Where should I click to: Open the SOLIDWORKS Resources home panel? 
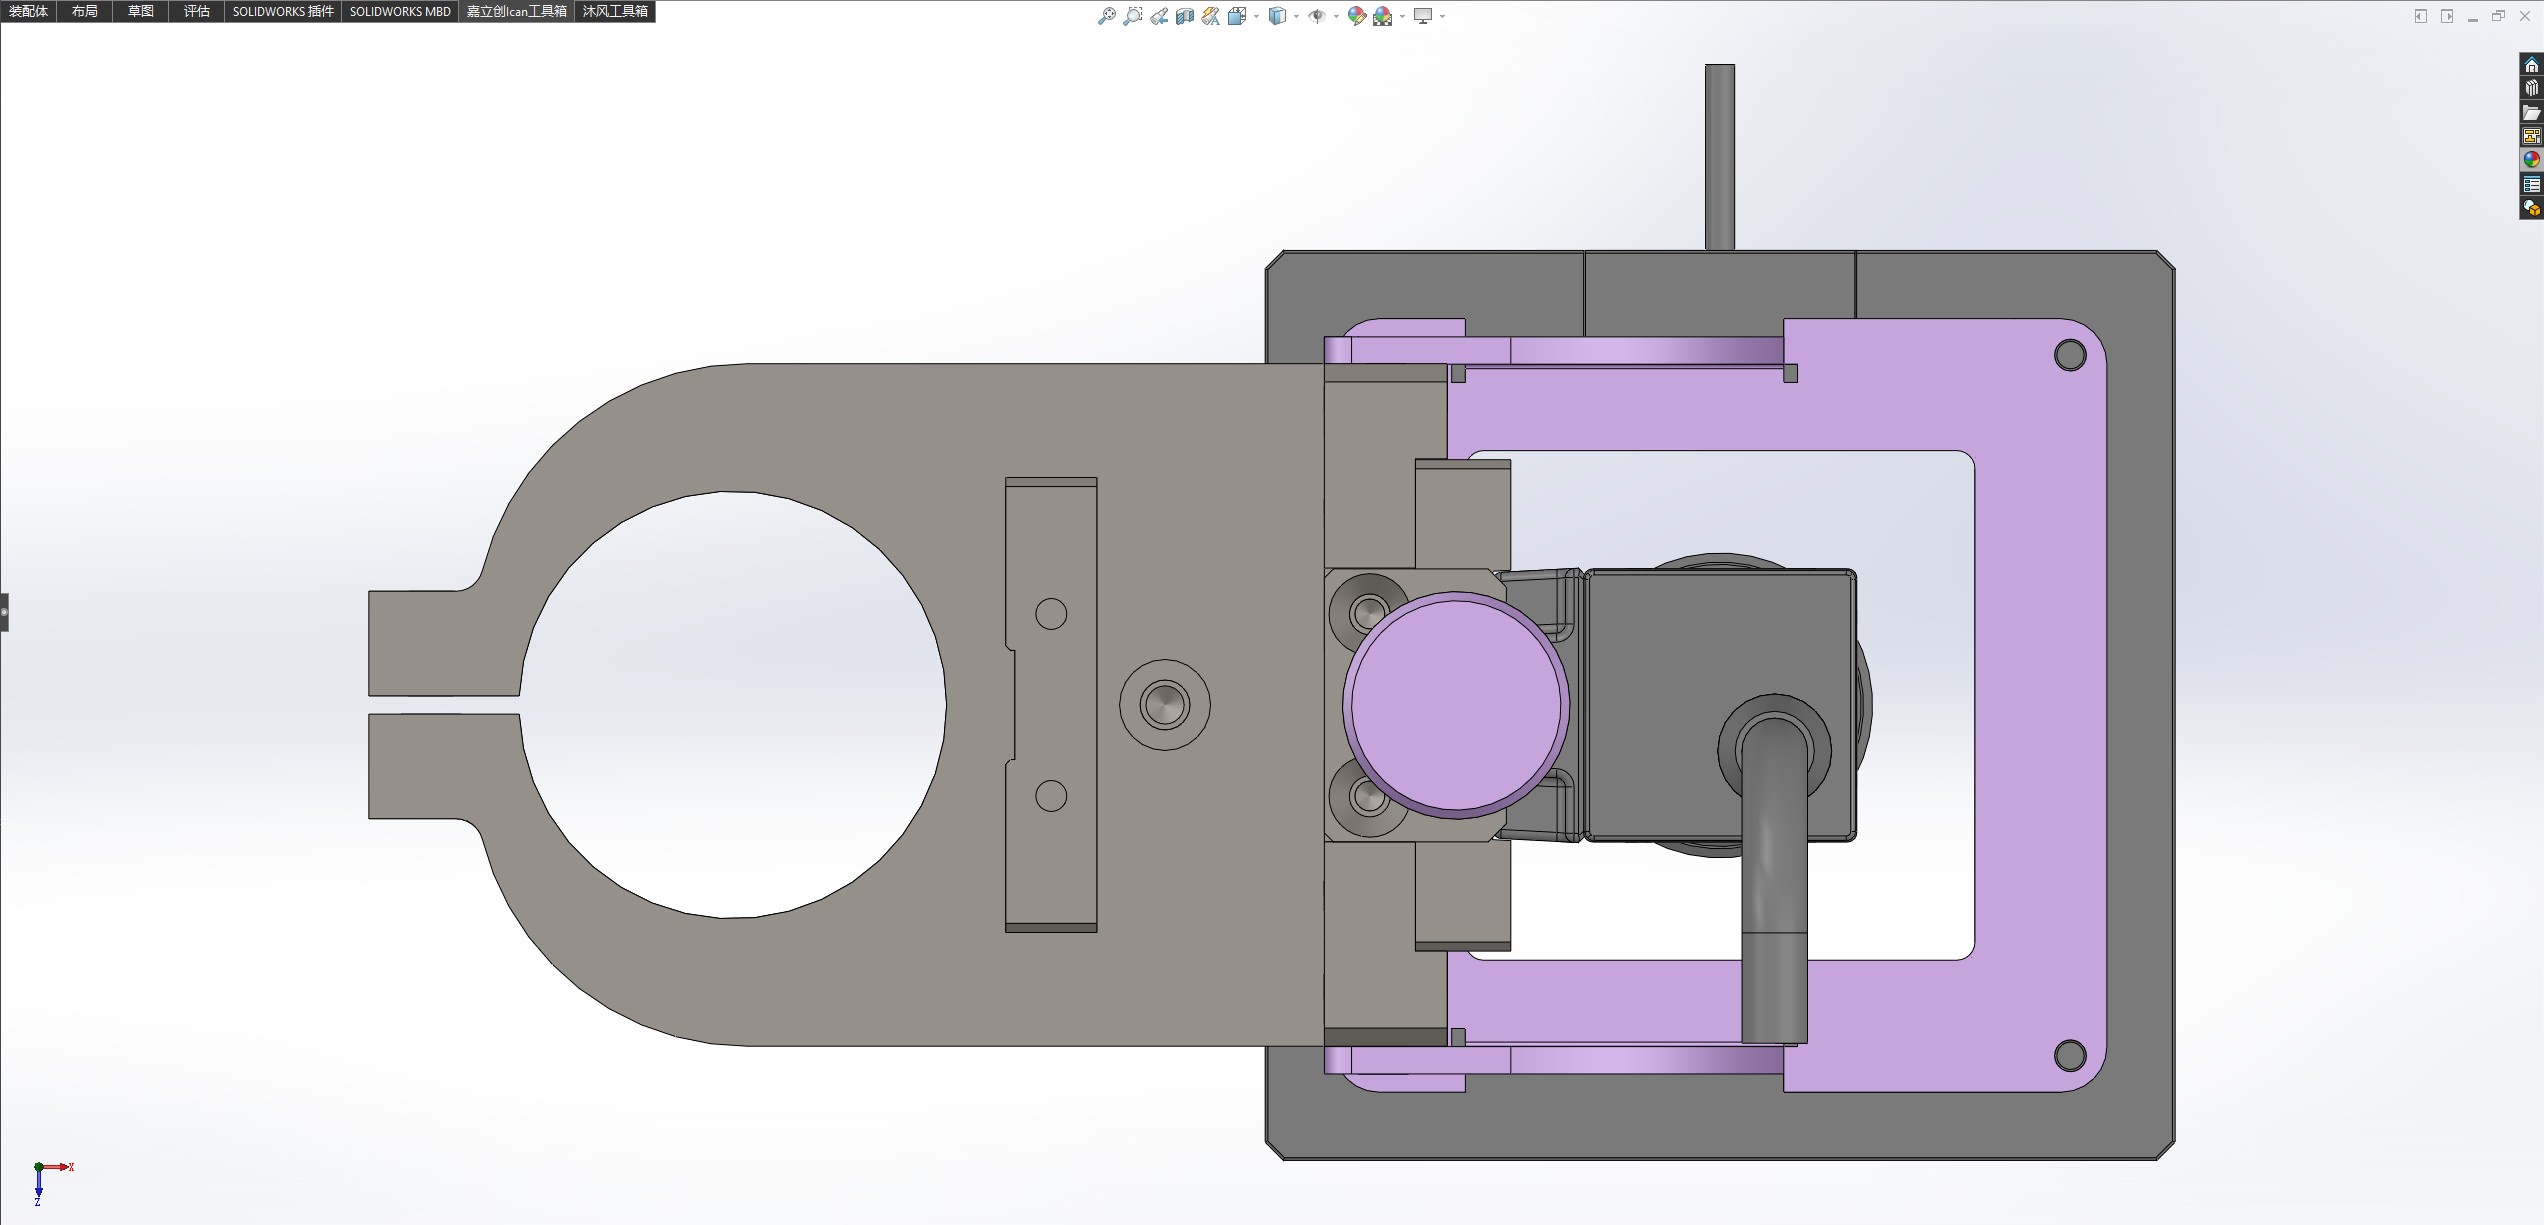click(x=2531, y=65)
